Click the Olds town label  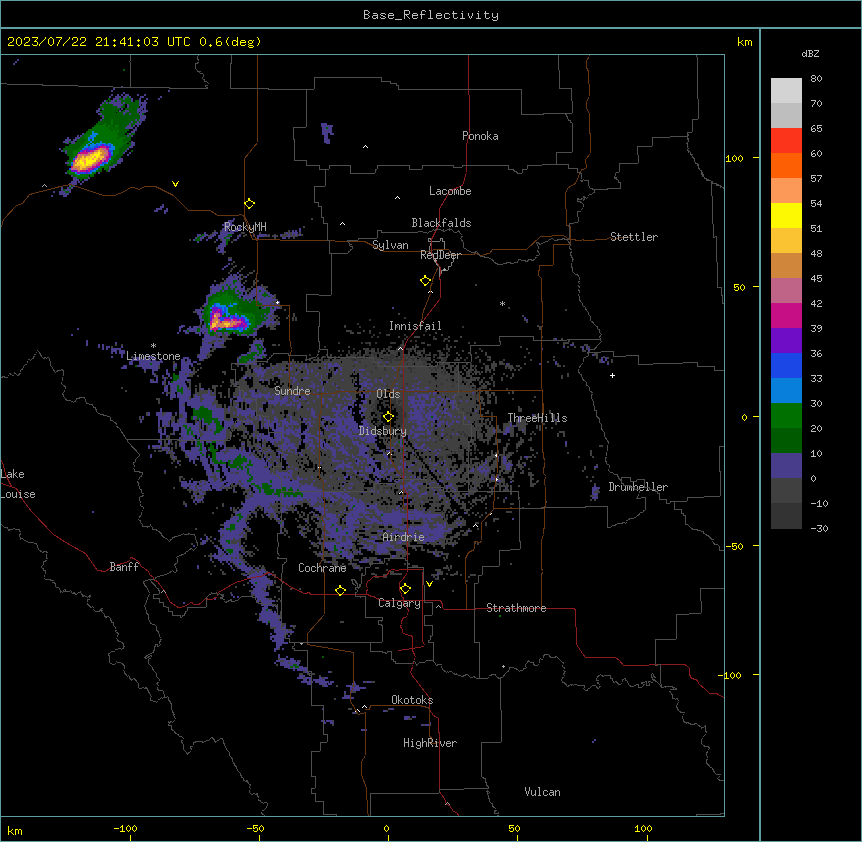click(388, 394)
